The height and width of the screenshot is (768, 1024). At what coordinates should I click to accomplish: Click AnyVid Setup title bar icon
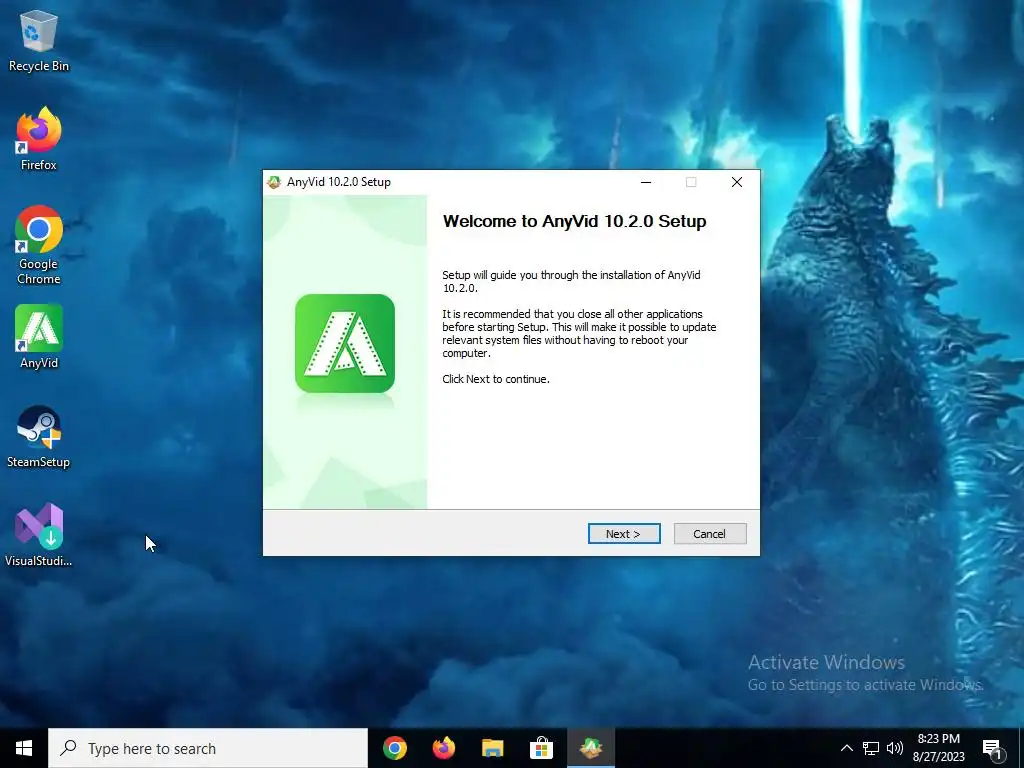pos(274,182)
